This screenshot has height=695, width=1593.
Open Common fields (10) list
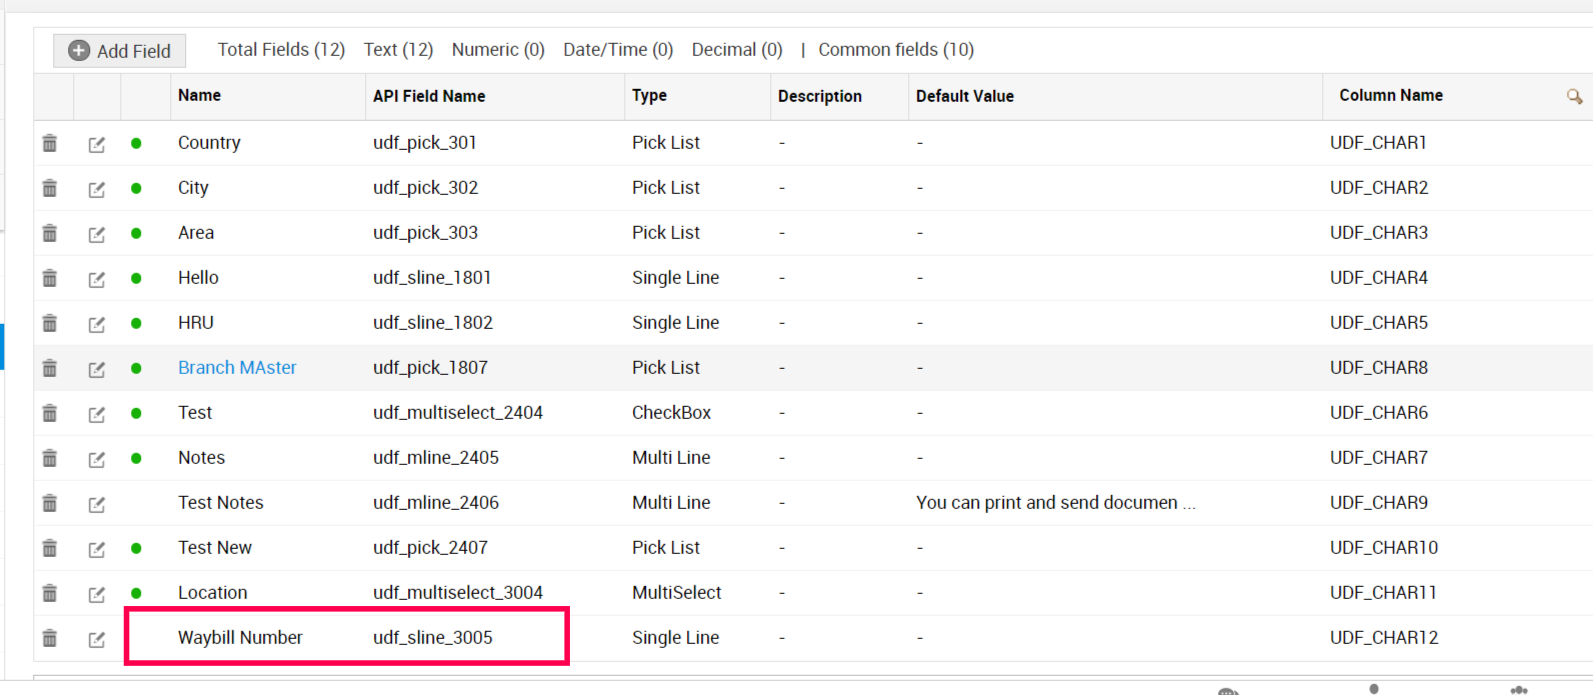coord(896,50)
